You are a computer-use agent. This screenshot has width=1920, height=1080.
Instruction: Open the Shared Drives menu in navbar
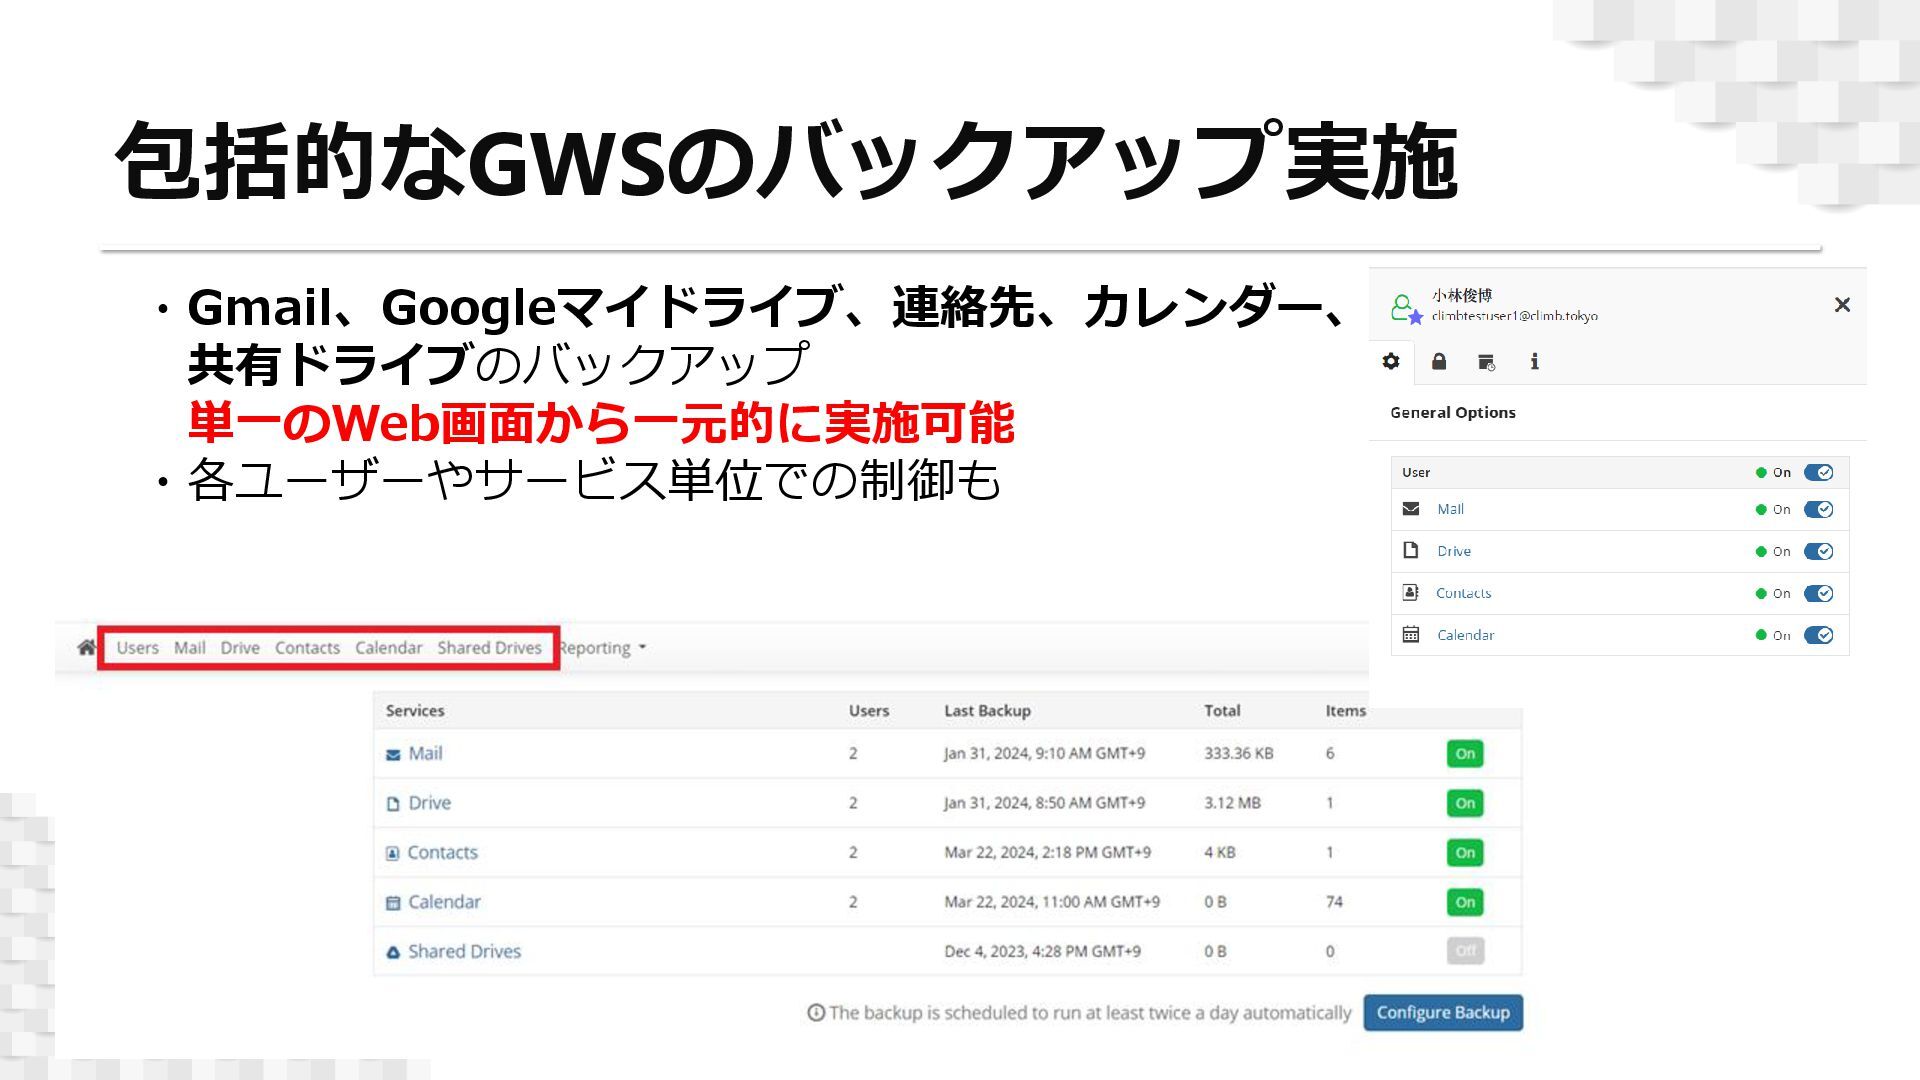point(489,648)
